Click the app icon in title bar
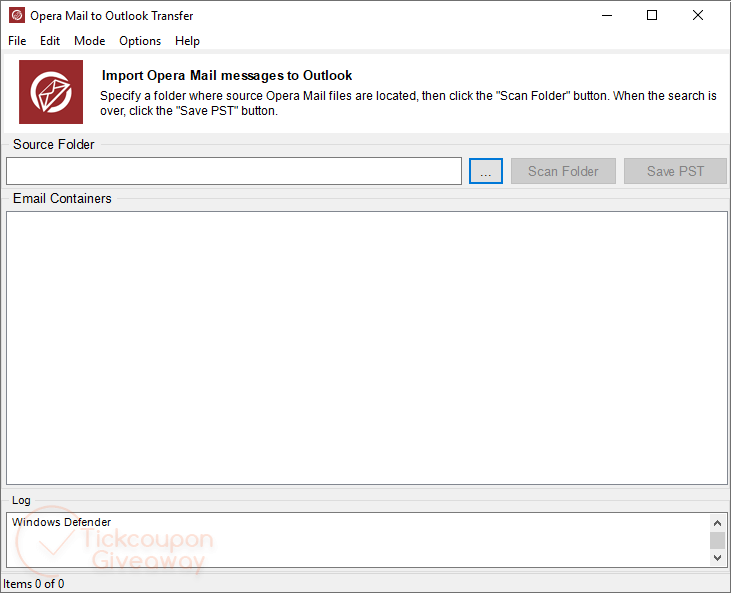This screenshot has height=593, width=731. (x=17, y=15)
